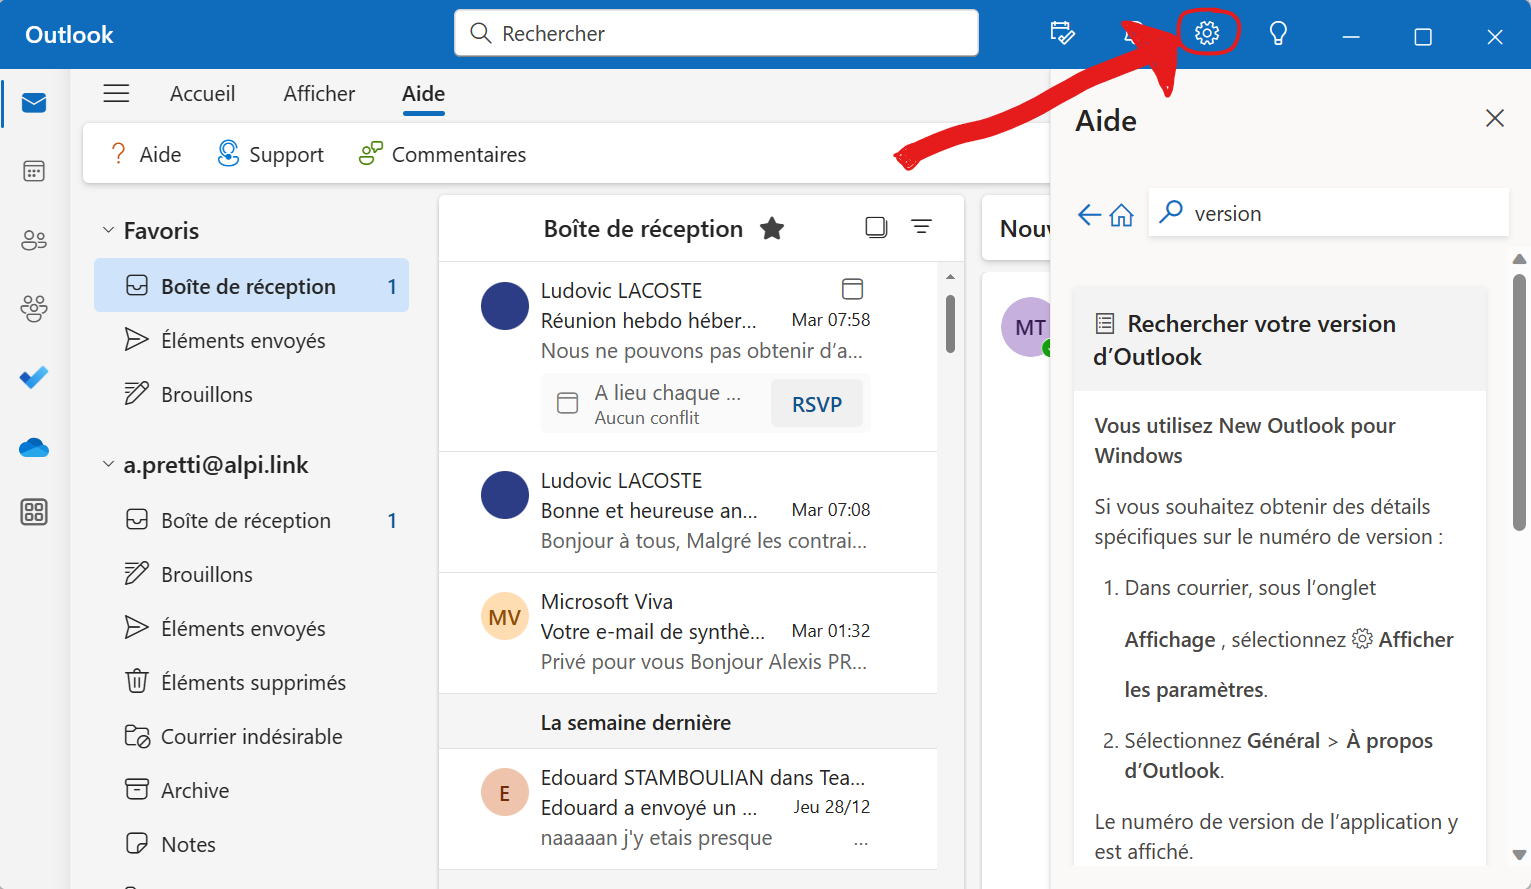Open the Microsoft Viva email
Screen dimensions: 1531x889
coord(688,632)
